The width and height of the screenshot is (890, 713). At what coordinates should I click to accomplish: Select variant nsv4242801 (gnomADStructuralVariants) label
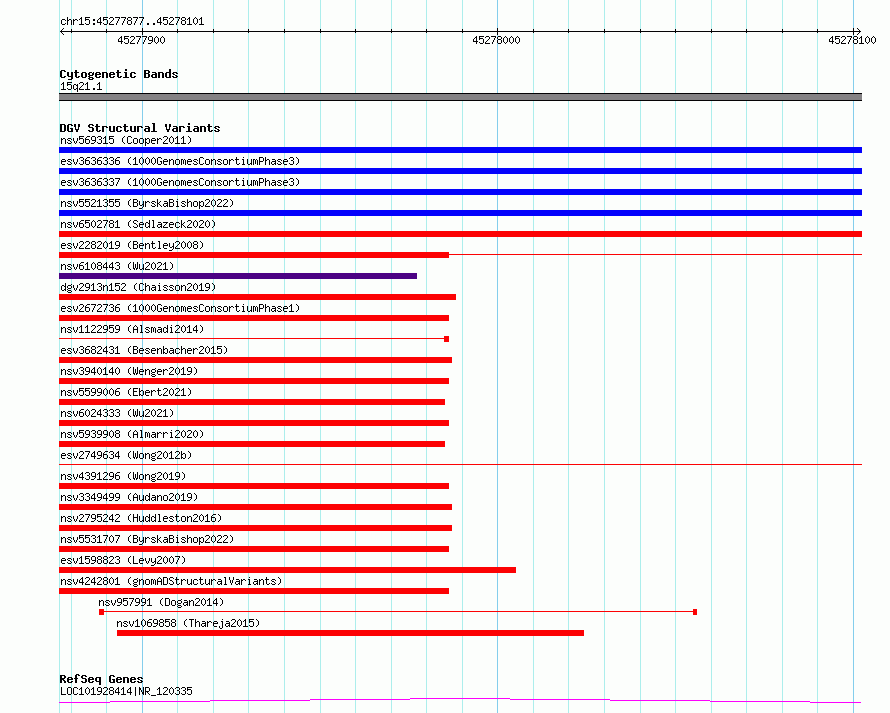(171, 581)
